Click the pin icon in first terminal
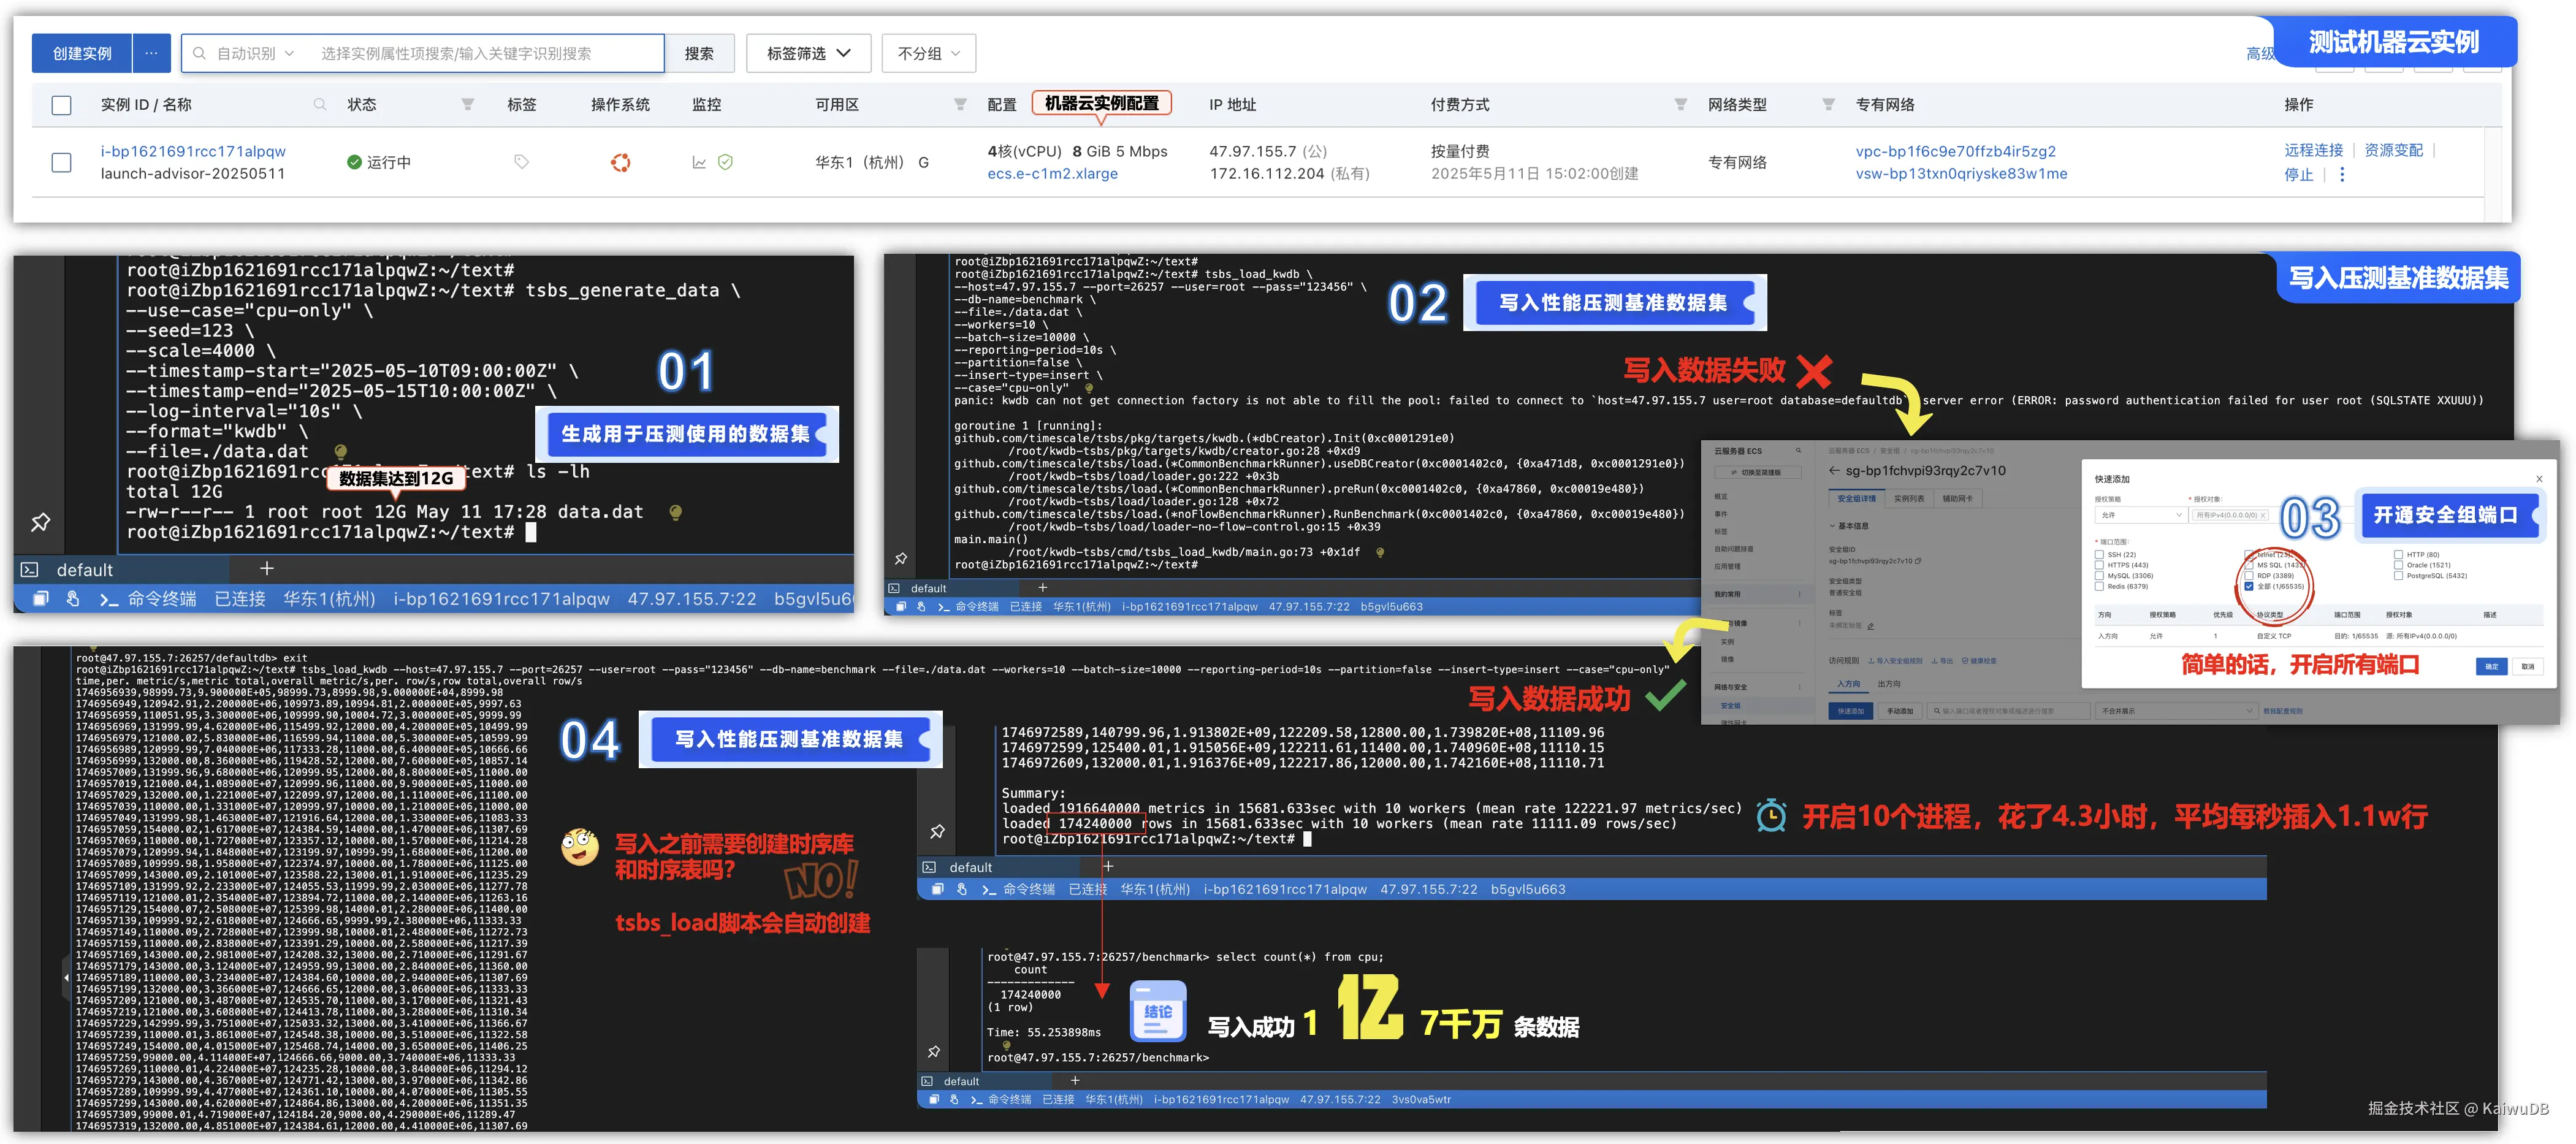 (41, 522)
